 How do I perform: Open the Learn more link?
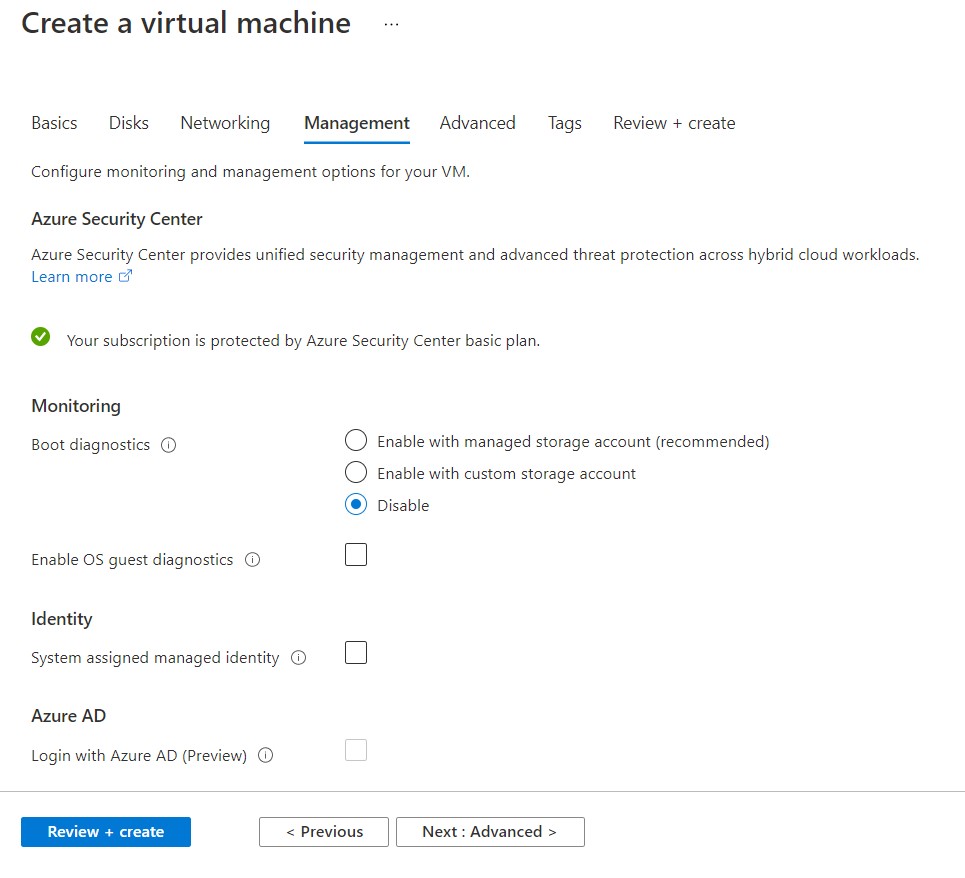coord(72,277)
